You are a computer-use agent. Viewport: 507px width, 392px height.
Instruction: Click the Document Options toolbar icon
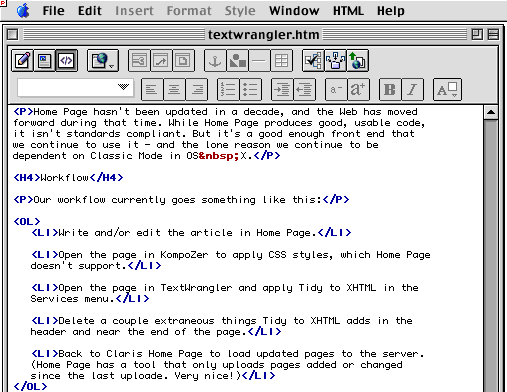(183, 60)
